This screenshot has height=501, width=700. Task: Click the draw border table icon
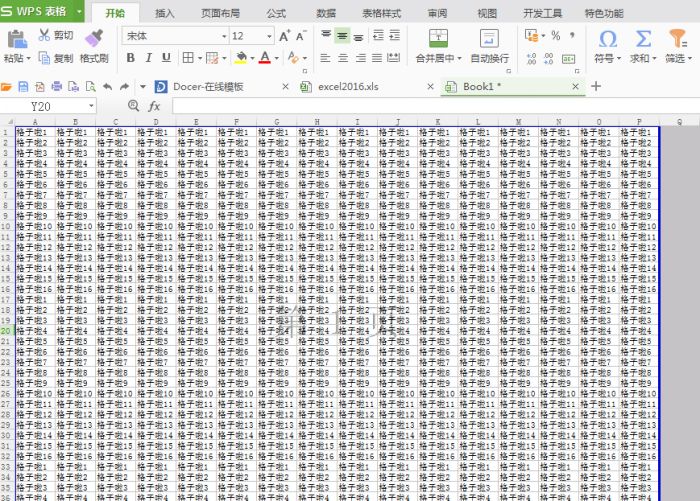pyautogui.click(x=212, y=58)
